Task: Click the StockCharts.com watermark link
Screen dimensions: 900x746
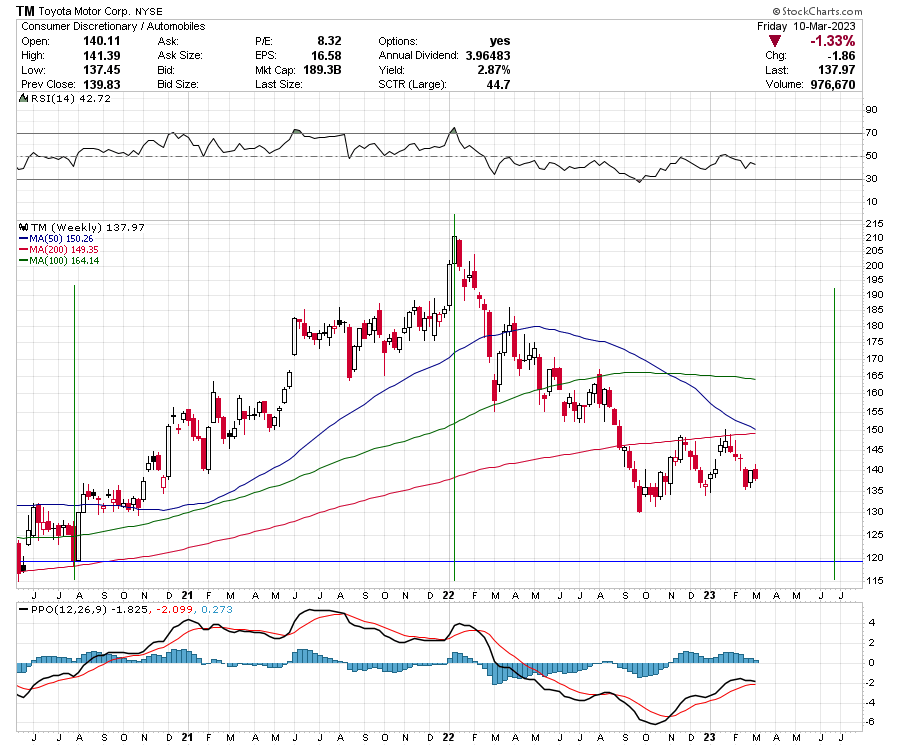Action: point(817,11)
